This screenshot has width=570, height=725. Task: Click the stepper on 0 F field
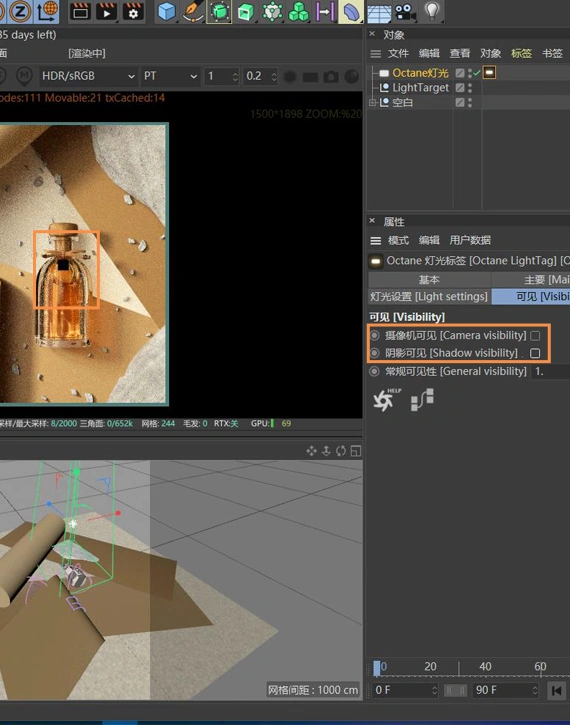click(434, 690)
